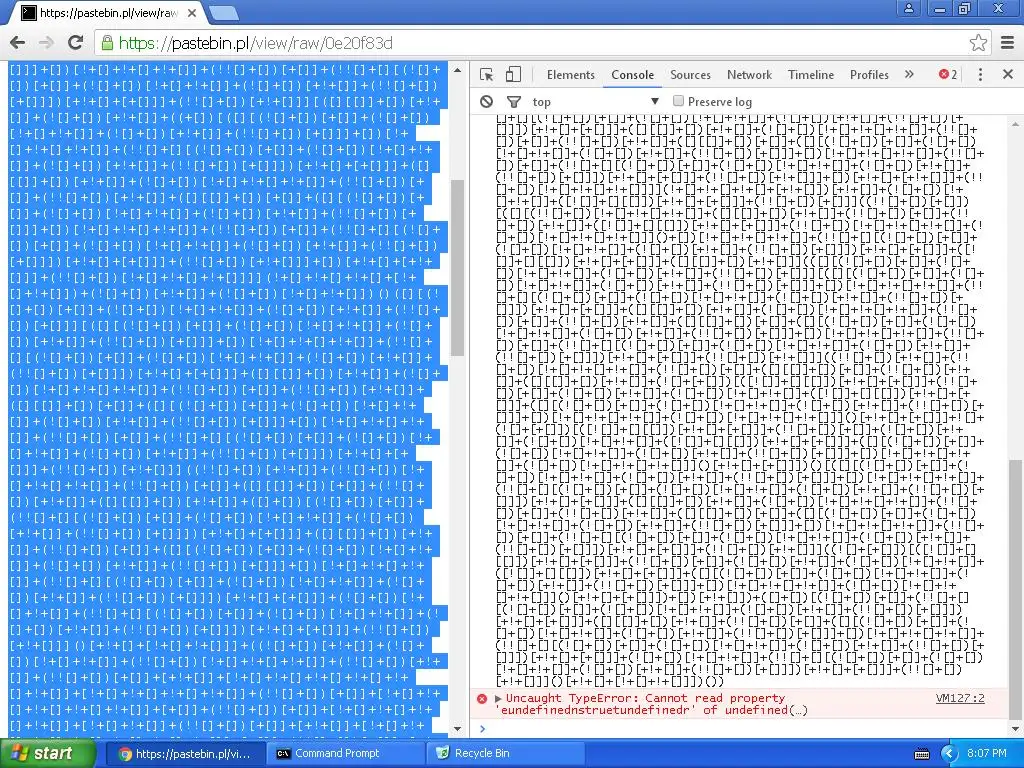This screenshot has width=1024, height=768.
Task: Open the Chrome user profile button
Action: [908, 8]
